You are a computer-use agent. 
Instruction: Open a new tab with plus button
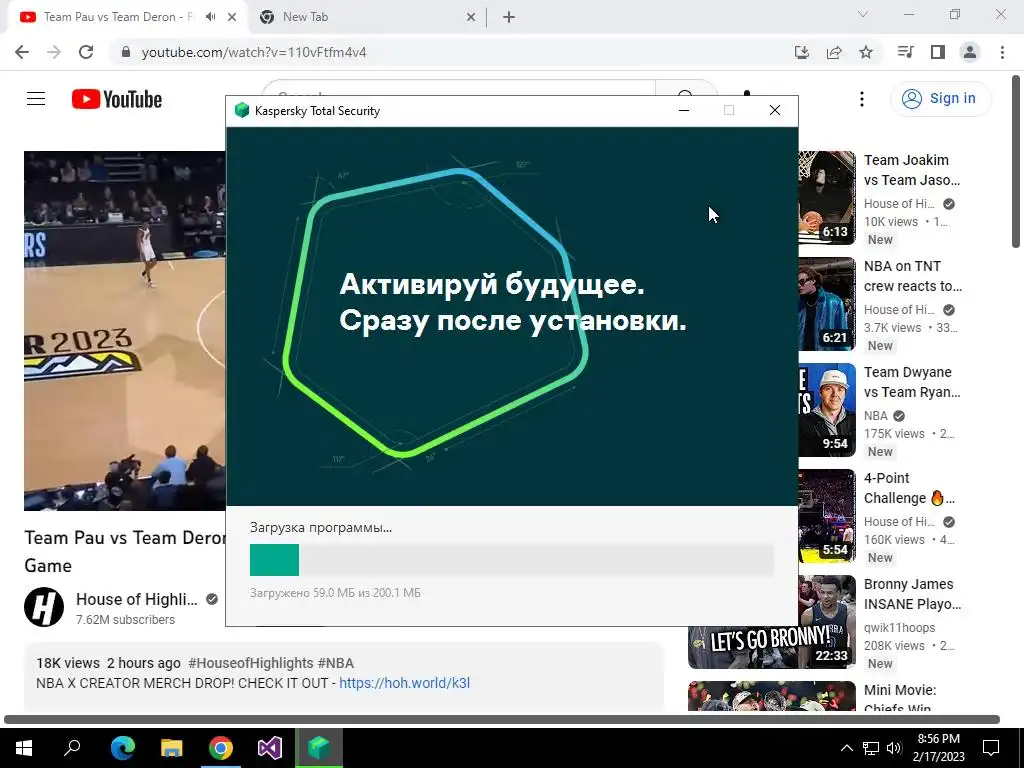click(x=509, y=18)
